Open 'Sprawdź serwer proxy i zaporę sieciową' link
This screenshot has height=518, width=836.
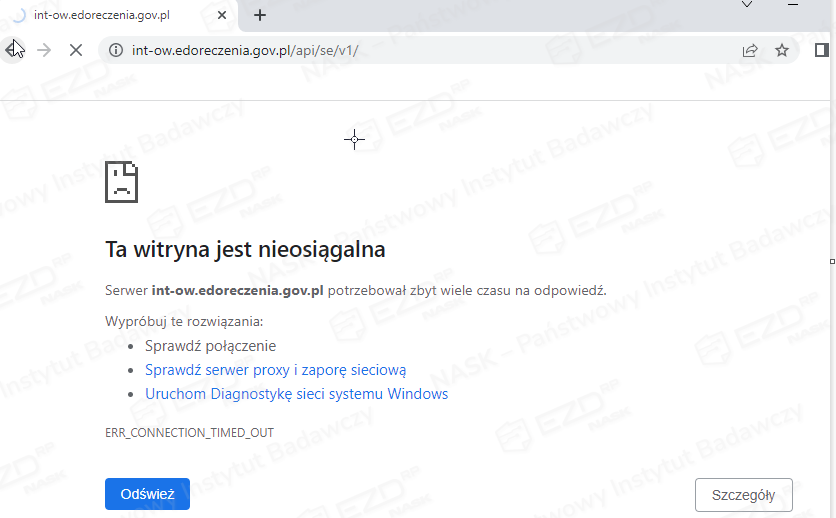pos(275,370)
